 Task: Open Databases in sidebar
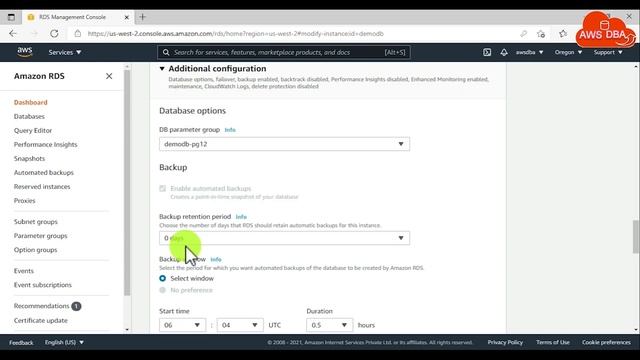(29, 117)
